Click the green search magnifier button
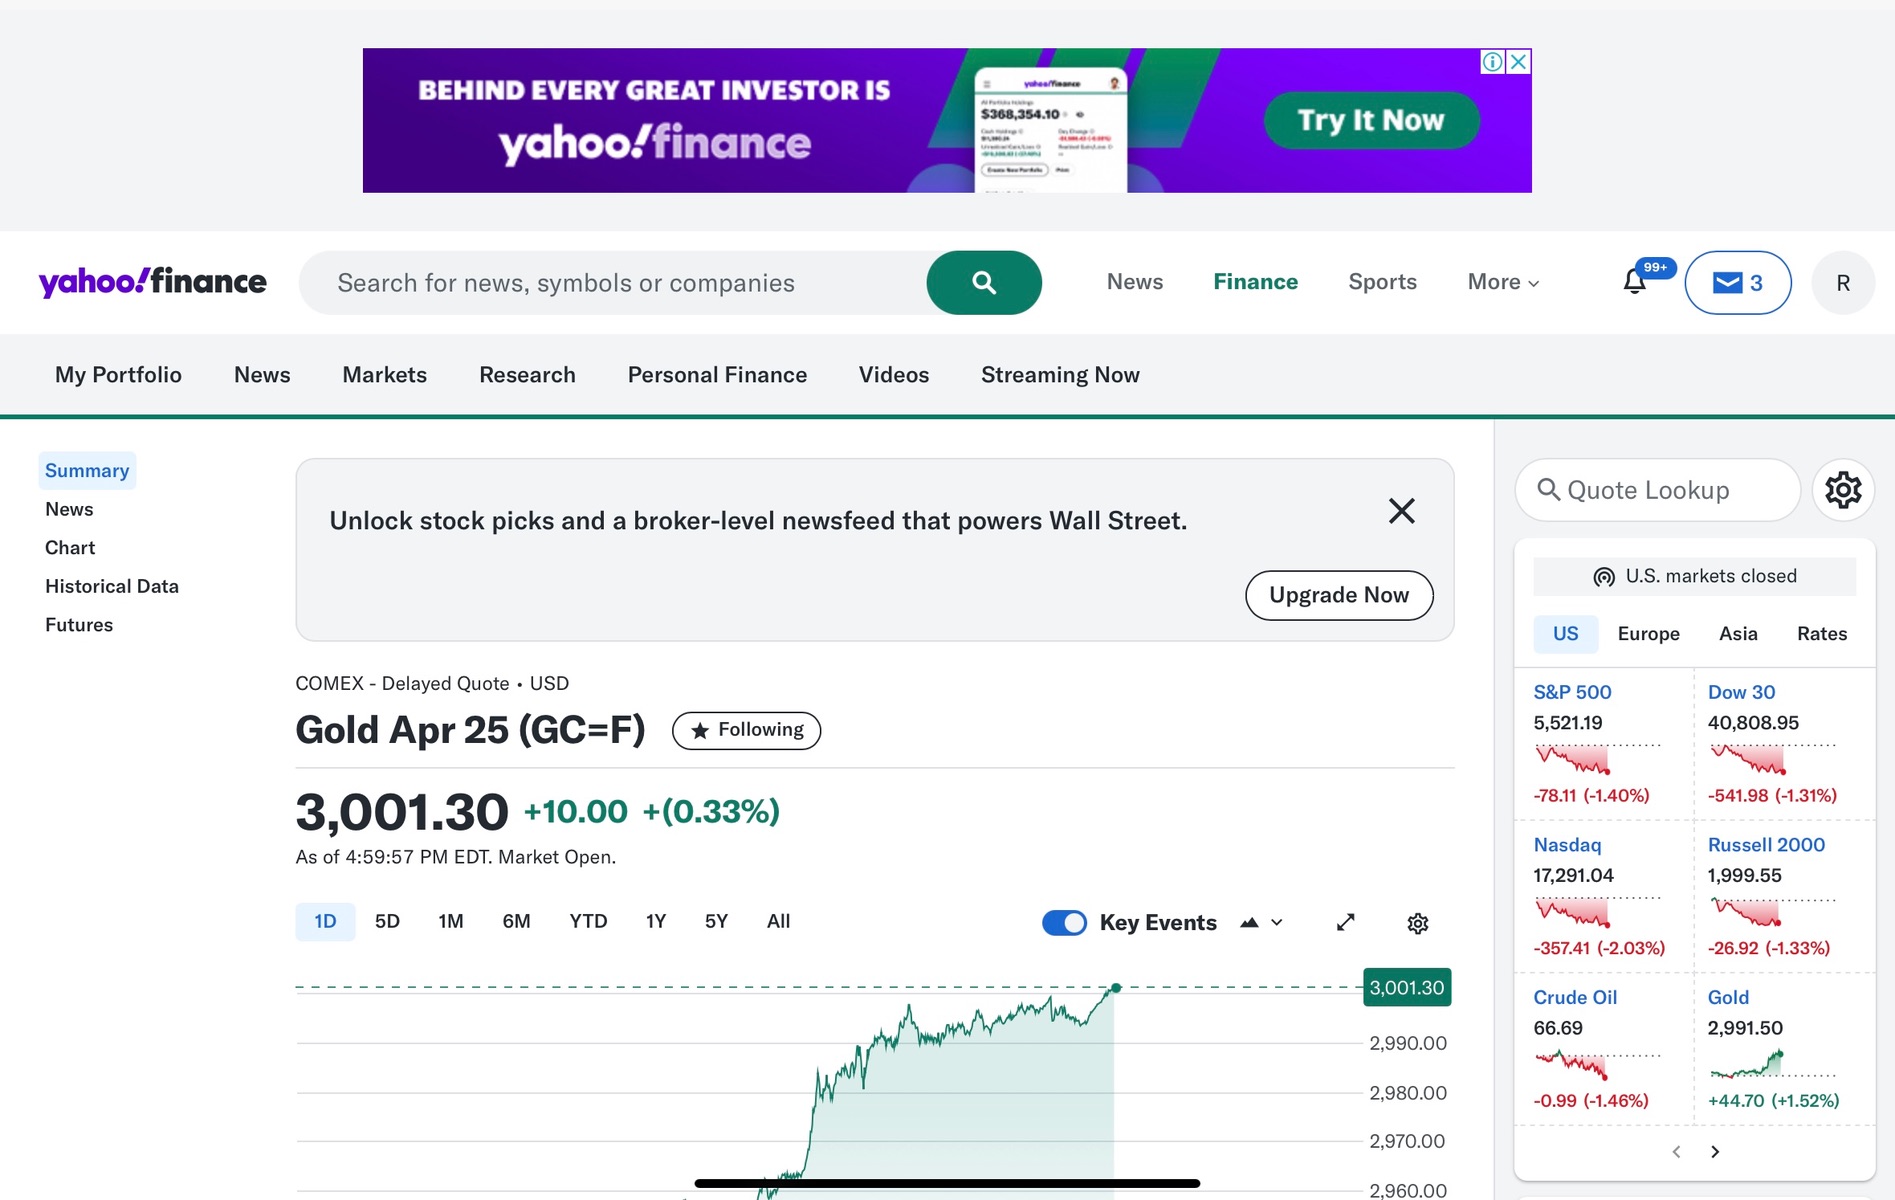Image resolution: width=1895 pixels, height=1200 pixels. 984,283
